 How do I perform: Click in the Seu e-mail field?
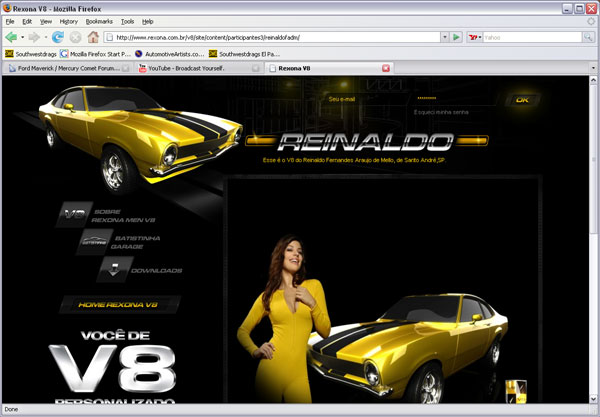372,99
